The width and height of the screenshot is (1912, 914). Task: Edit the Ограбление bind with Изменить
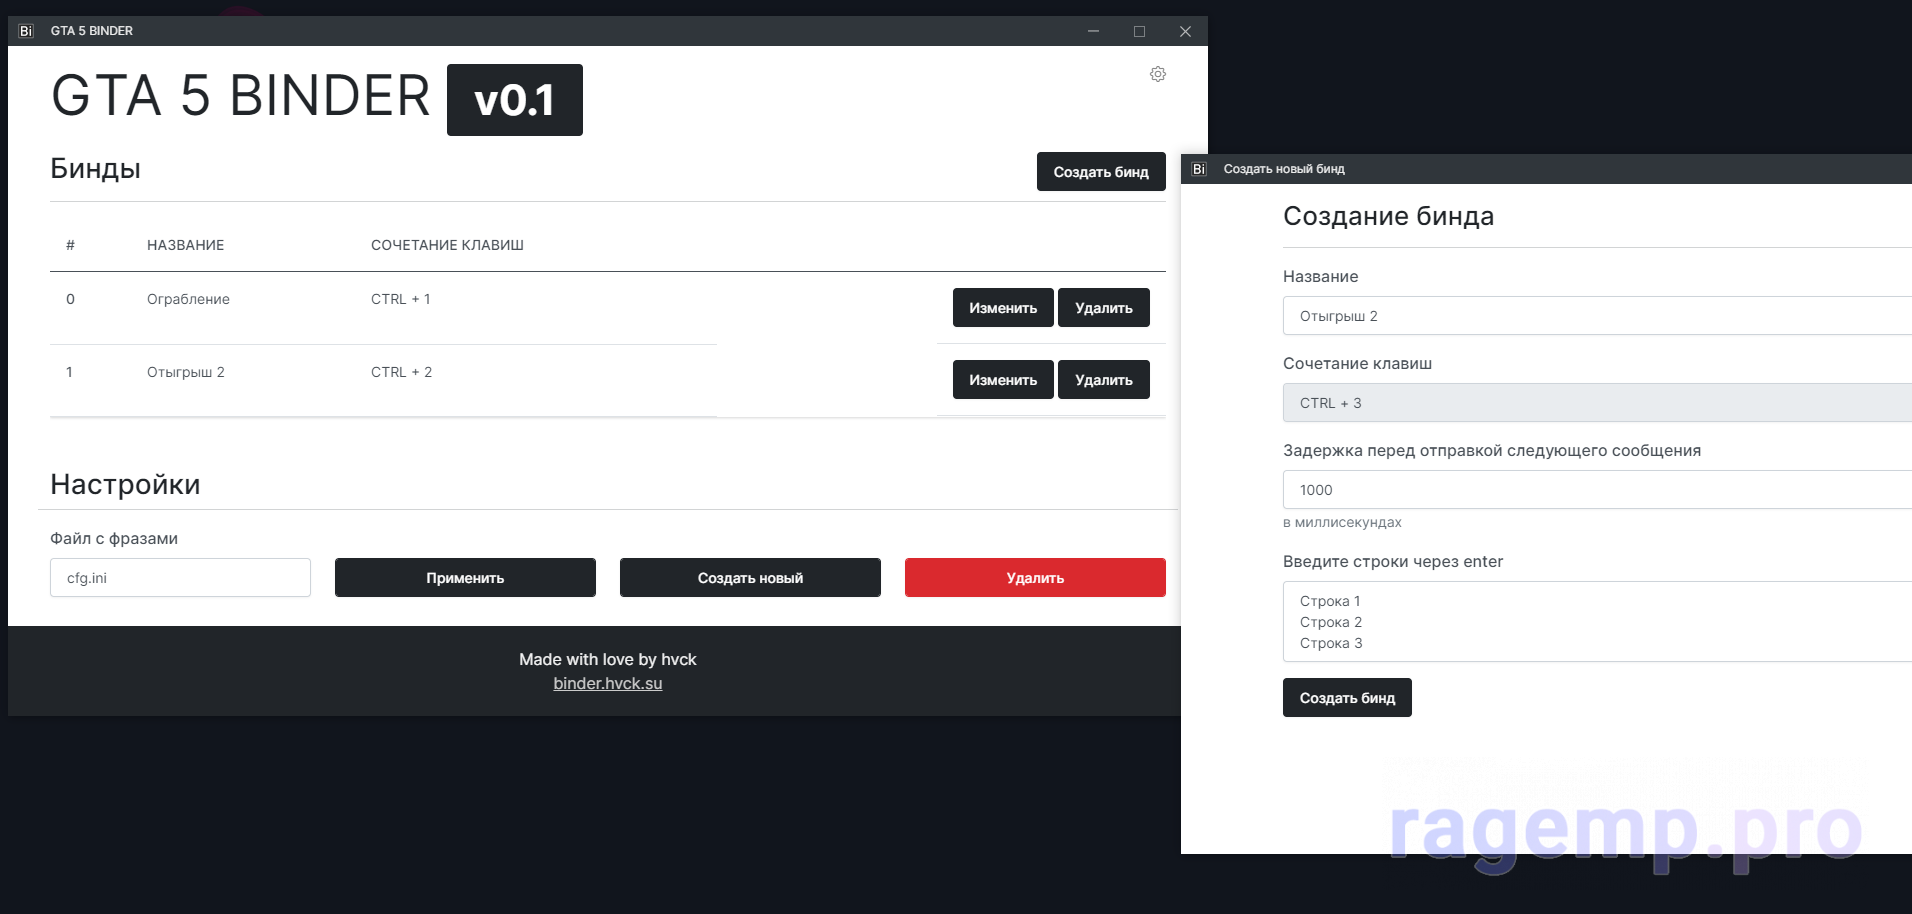tap(1002, 308)
